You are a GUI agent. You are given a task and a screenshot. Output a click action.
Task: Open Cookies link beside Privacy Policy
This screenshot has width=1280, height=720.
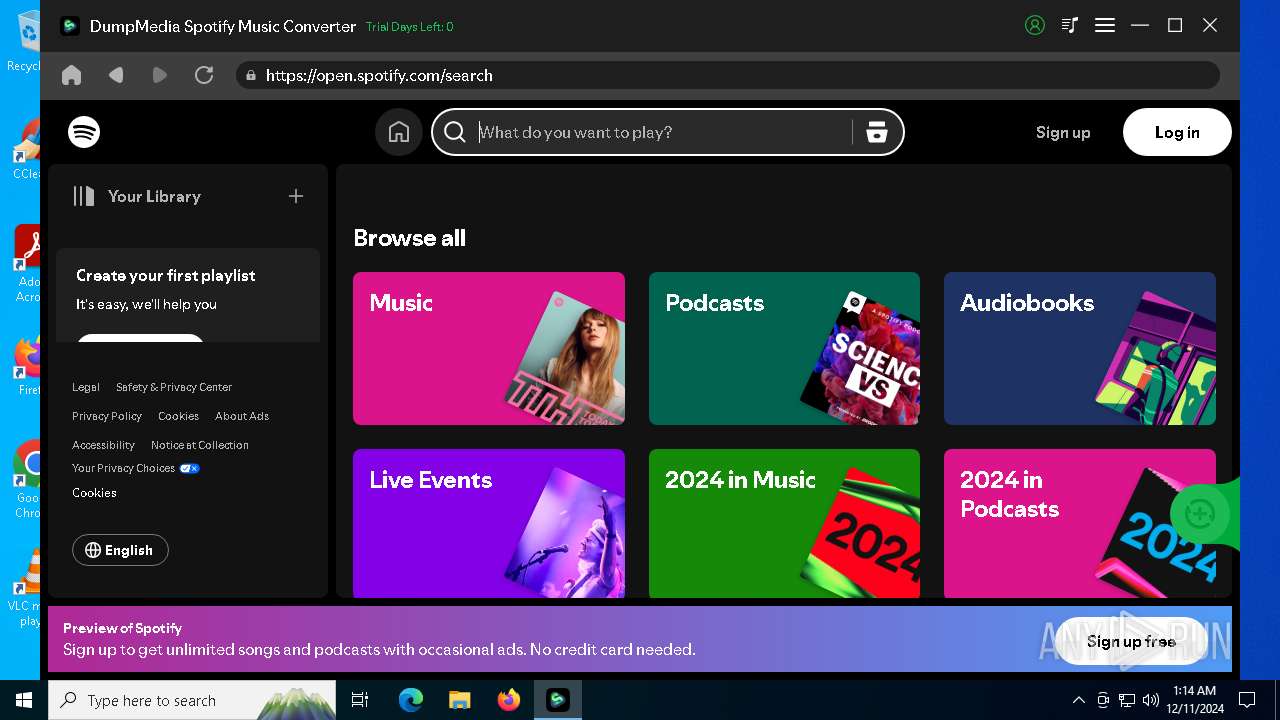pos(178,416)
